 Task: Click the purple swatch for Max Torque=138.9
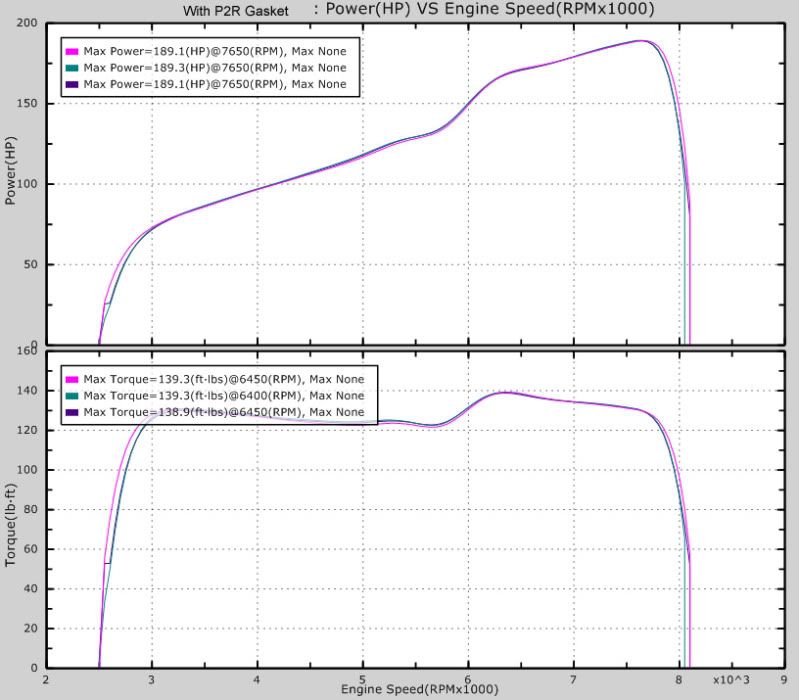(72, 412)
